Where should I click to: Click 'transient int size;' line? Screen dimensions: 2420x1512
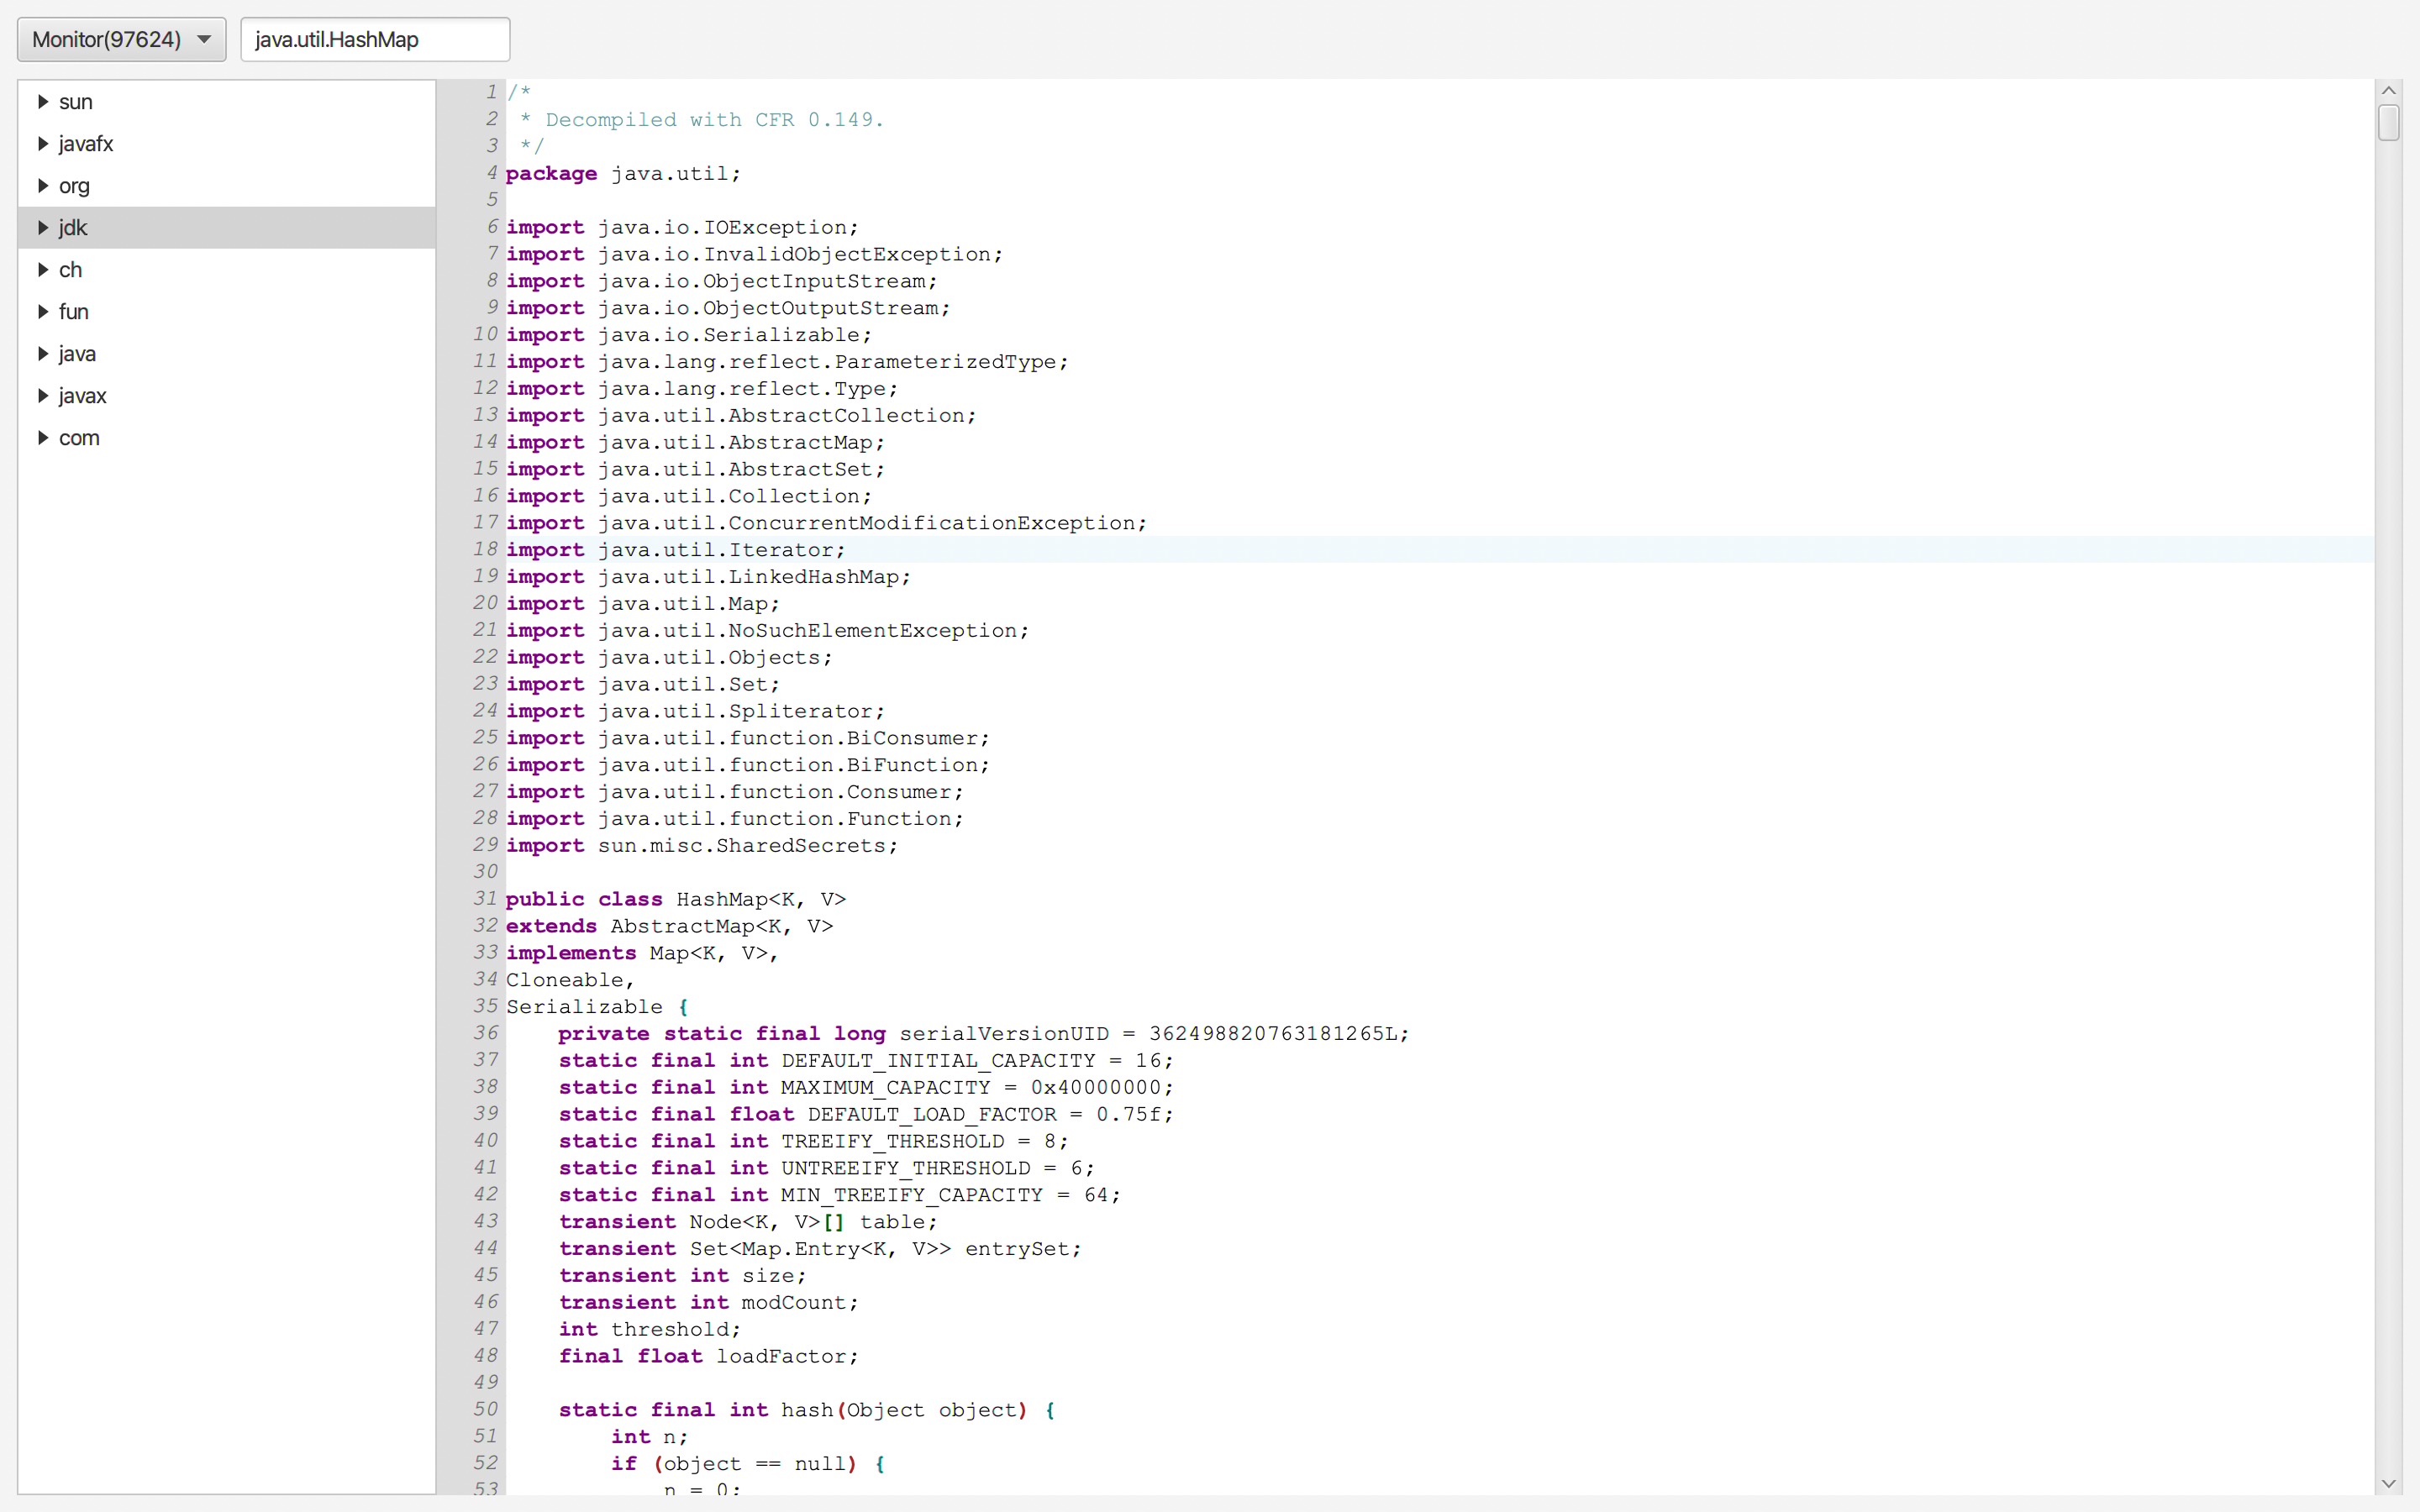coord(682,1276)
